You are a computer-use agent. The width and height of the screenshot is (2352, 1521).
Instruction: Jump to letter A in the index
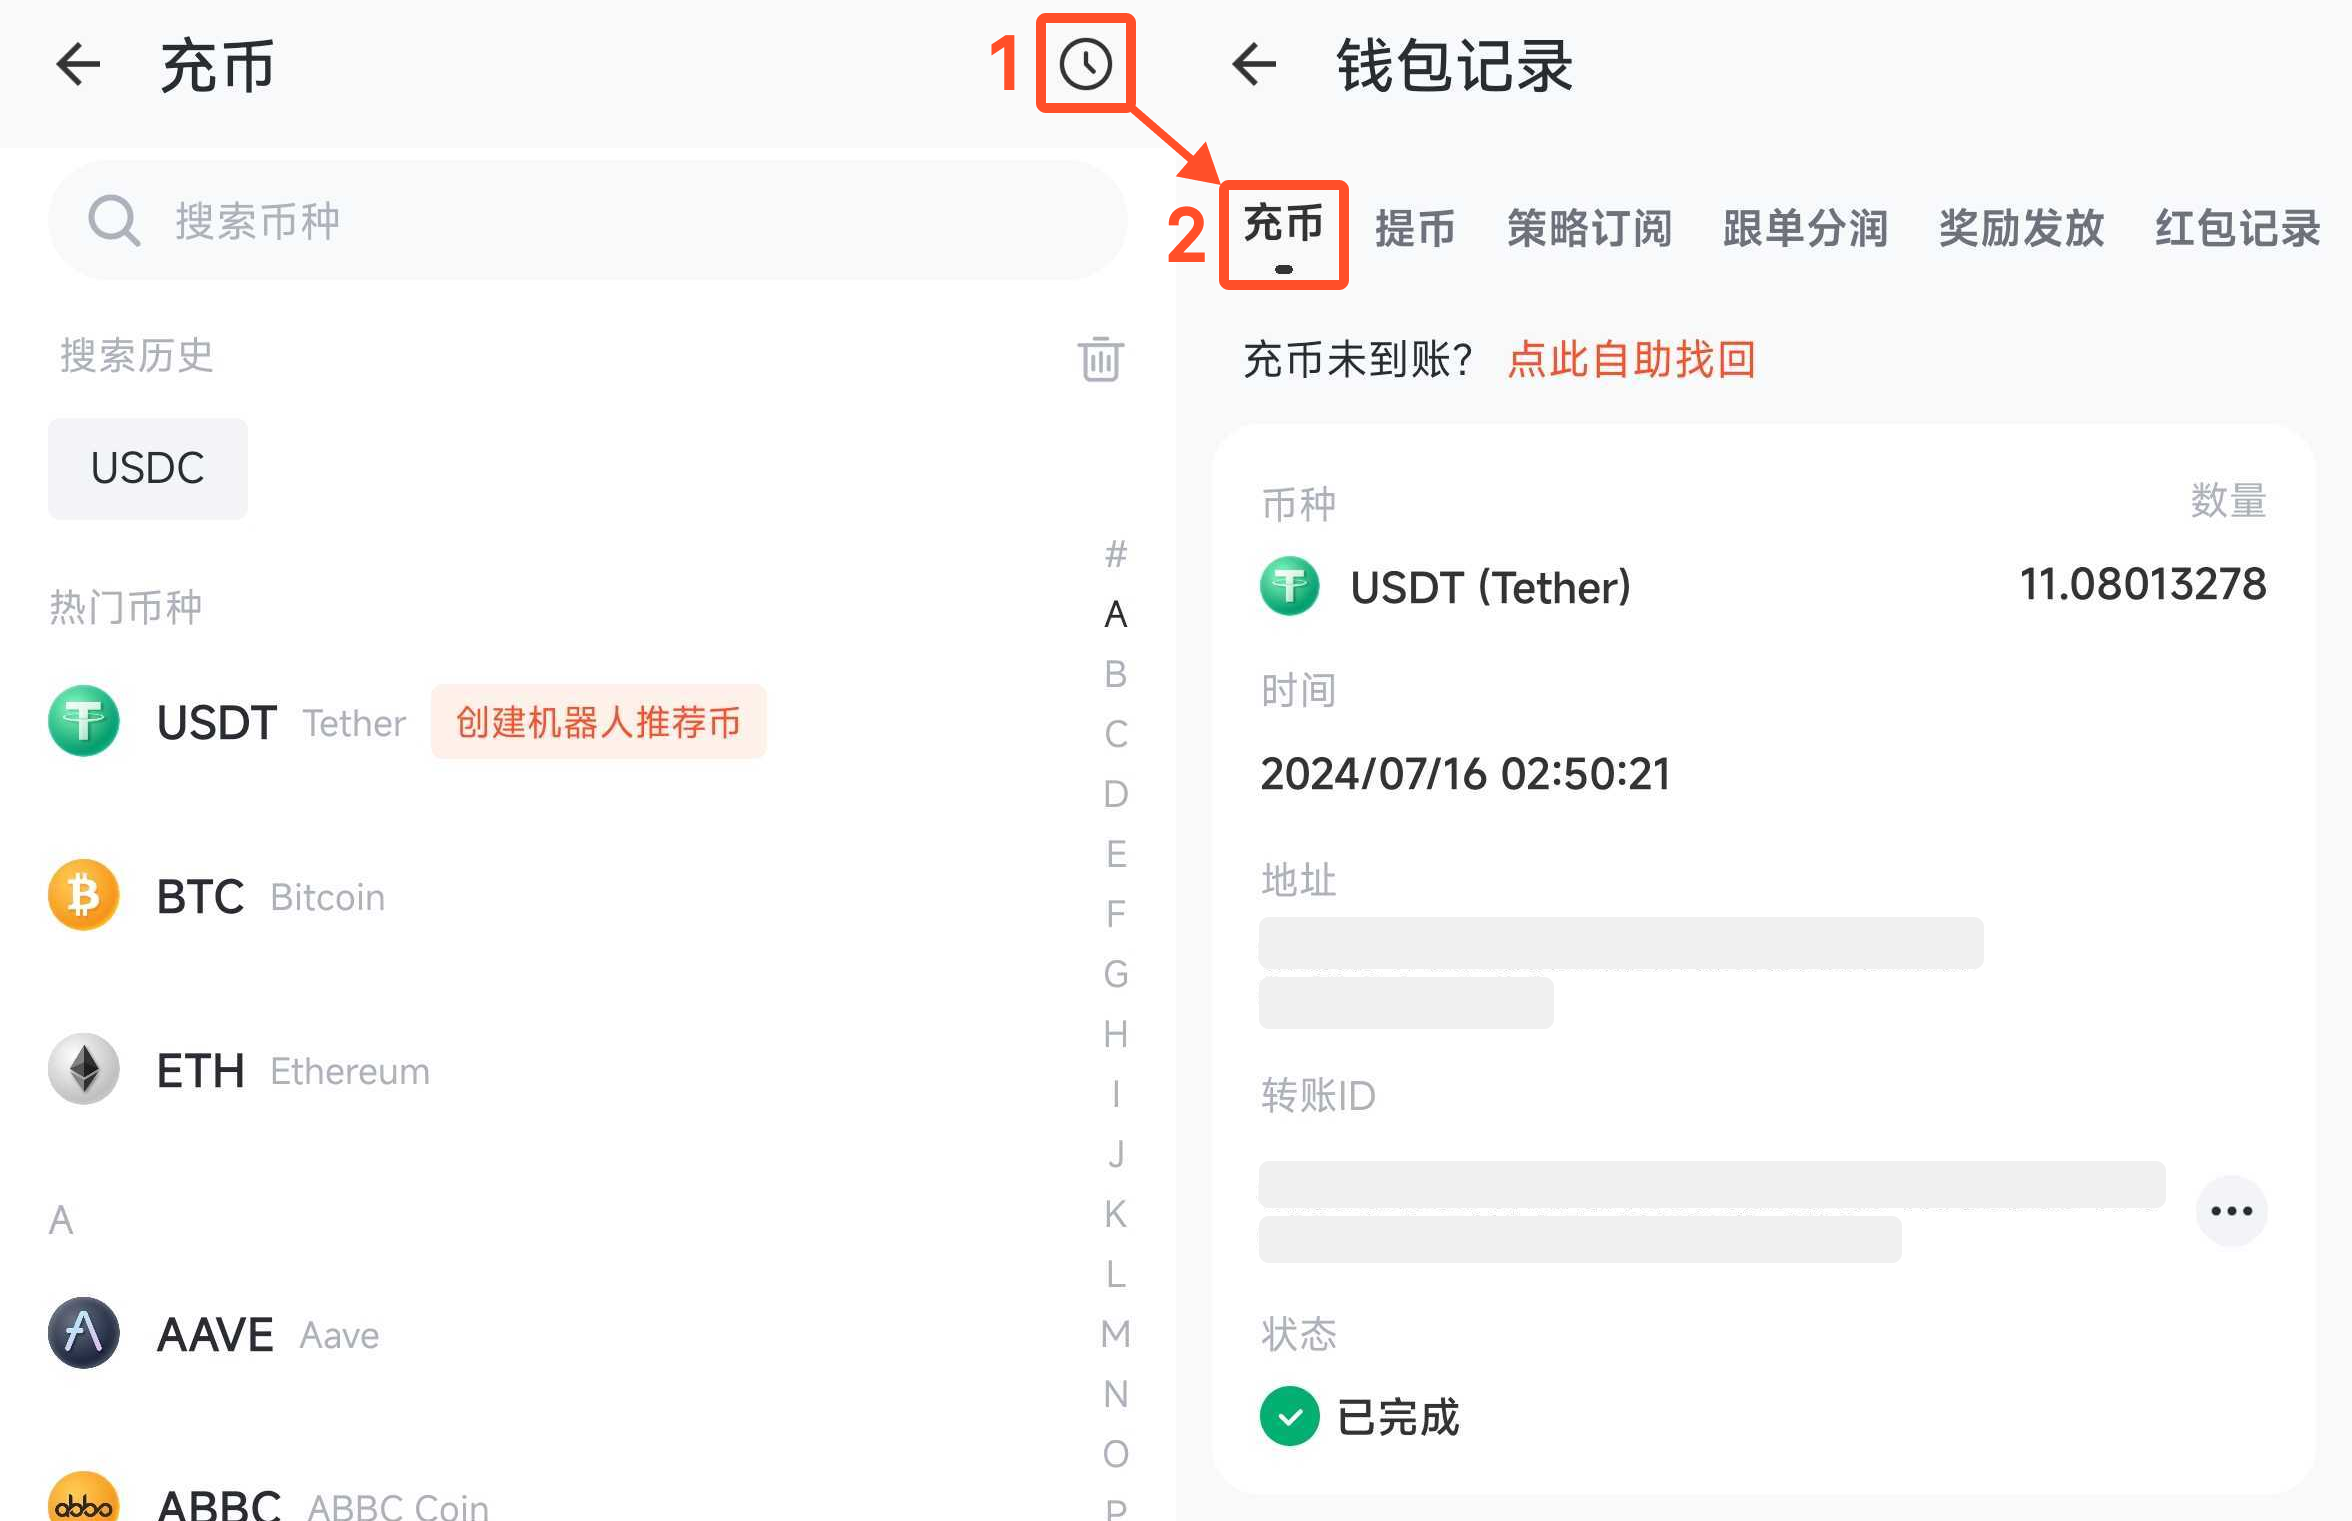(1116, 613)
